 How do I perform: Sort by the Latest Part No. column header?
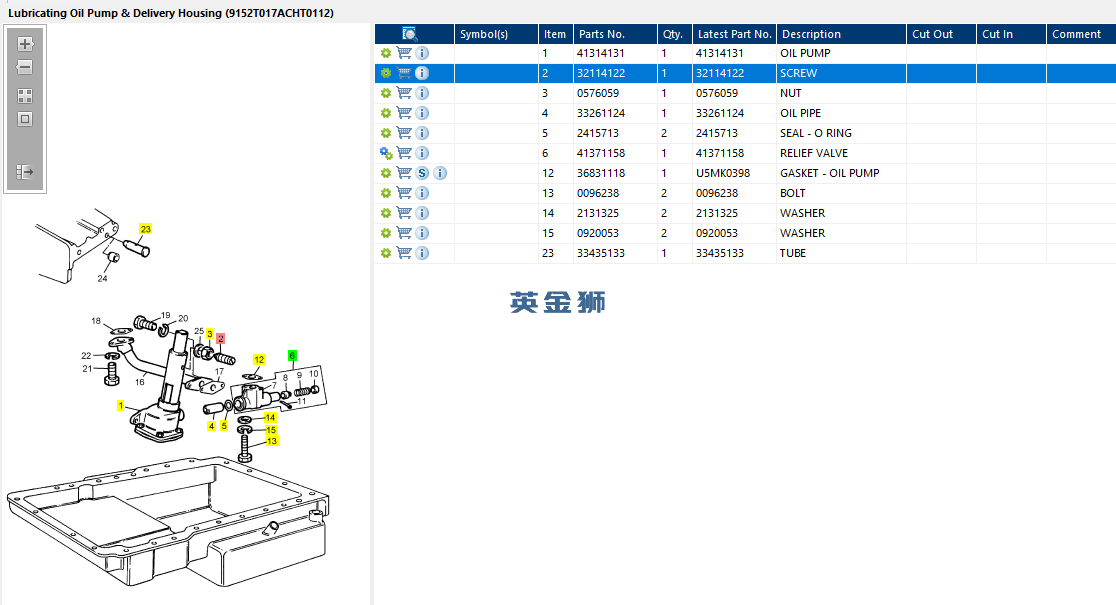(x=734, y=33)
